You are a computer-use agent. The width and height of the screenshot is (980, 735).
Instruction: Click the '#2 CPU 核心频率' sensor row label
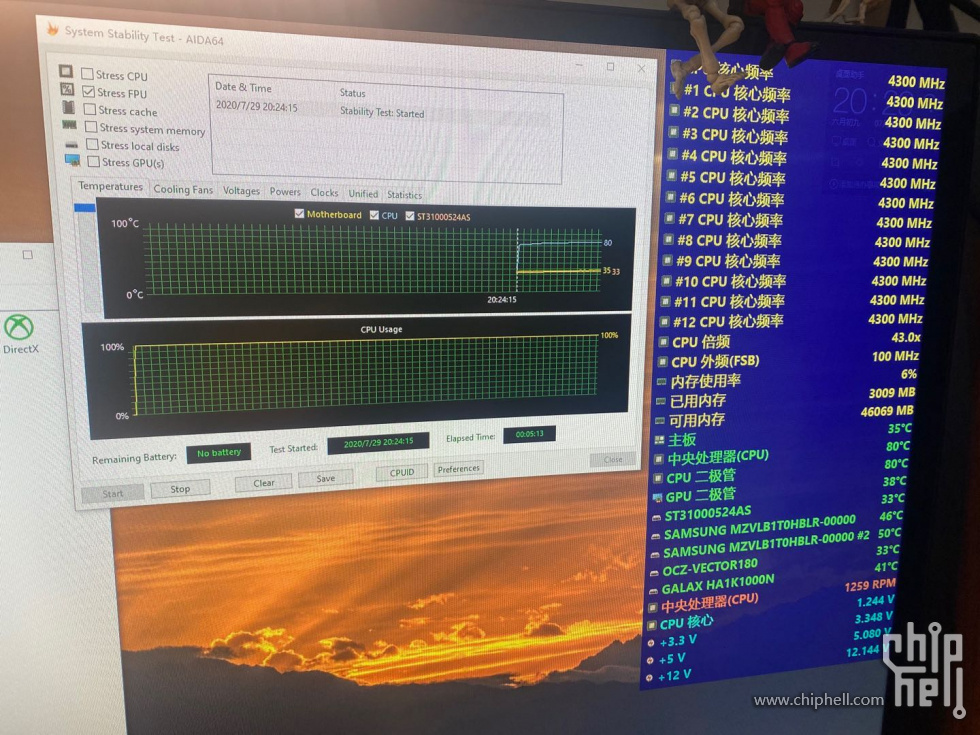pos(736,114)
